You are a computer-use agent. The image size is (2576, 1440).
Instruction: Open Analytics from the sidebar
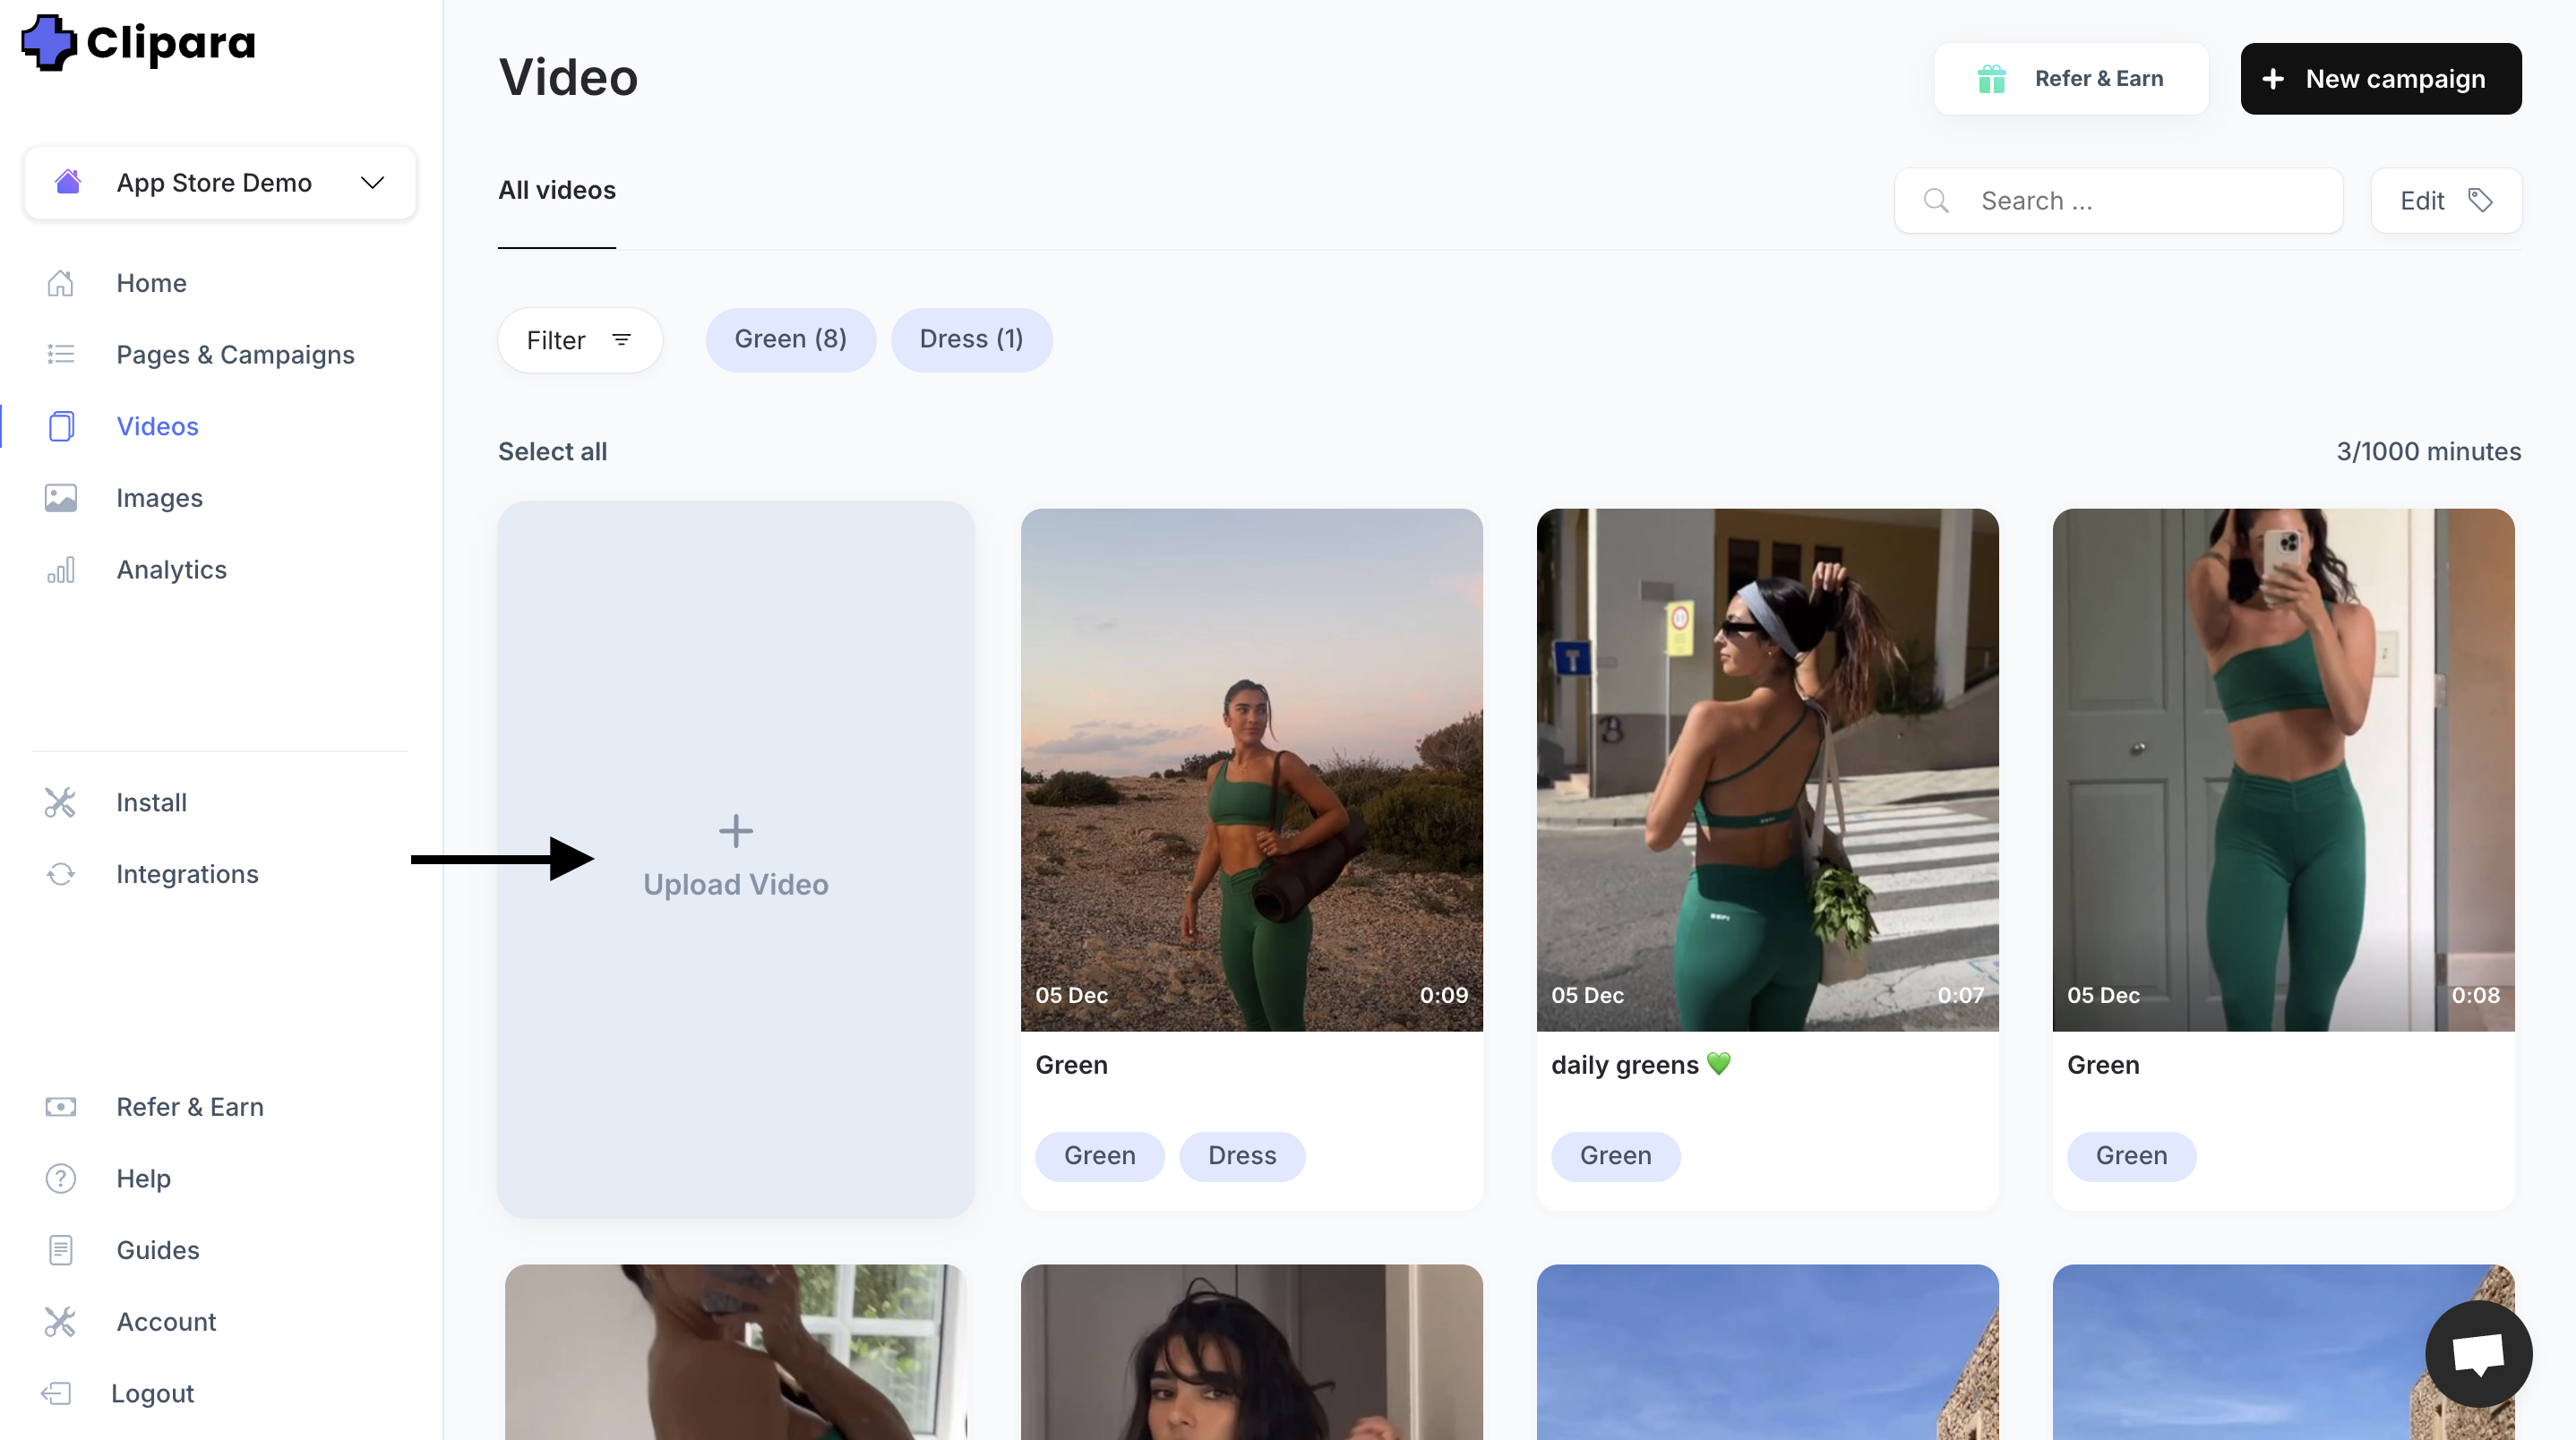(171, 570)
